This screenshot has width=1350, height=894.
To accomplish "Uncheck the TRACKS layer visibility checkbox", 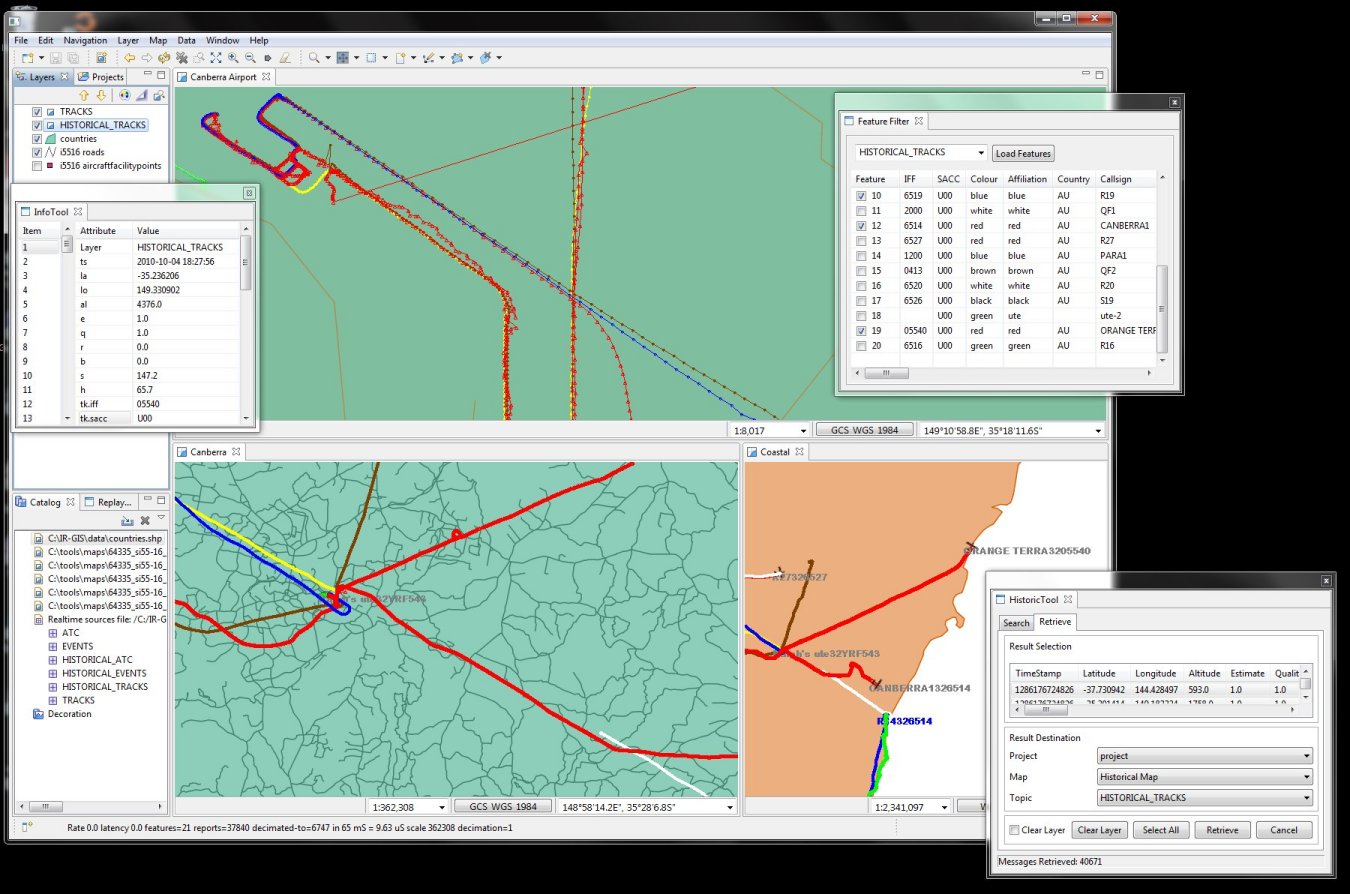I will pos(37,112).
